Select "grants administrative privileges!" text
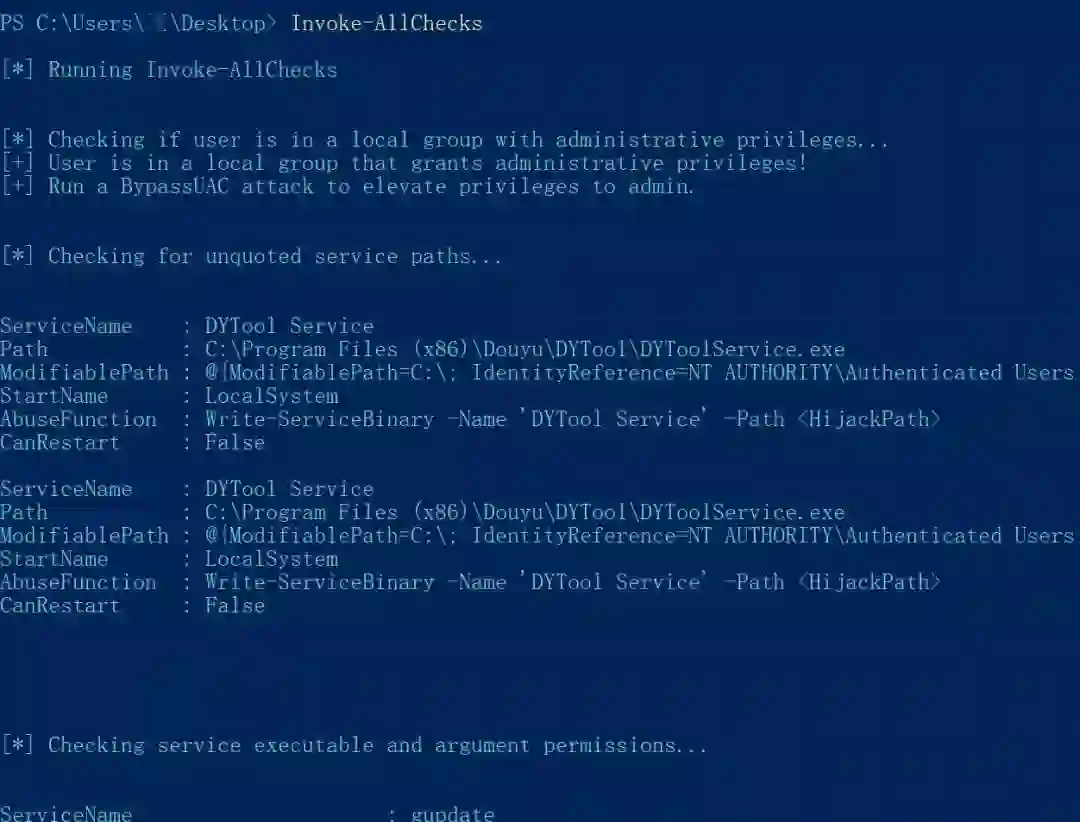This screenshot has height=822, width=1080. tap(608, 163)
